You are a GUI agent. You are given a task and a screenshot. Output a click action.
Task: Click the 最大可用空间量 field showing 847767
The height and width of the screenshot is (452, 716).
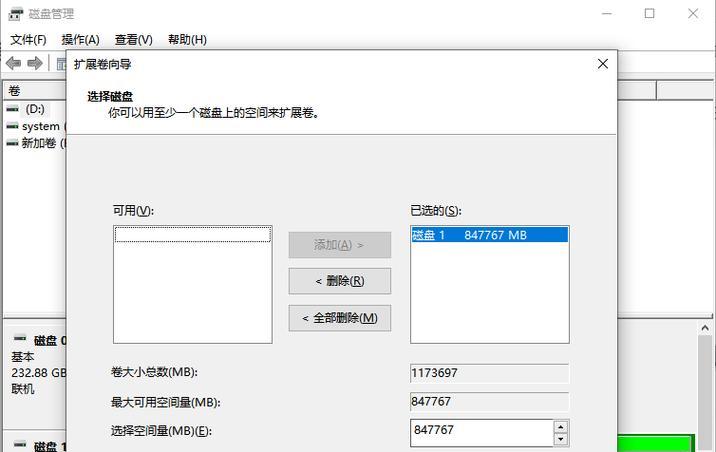pos(490,402)
